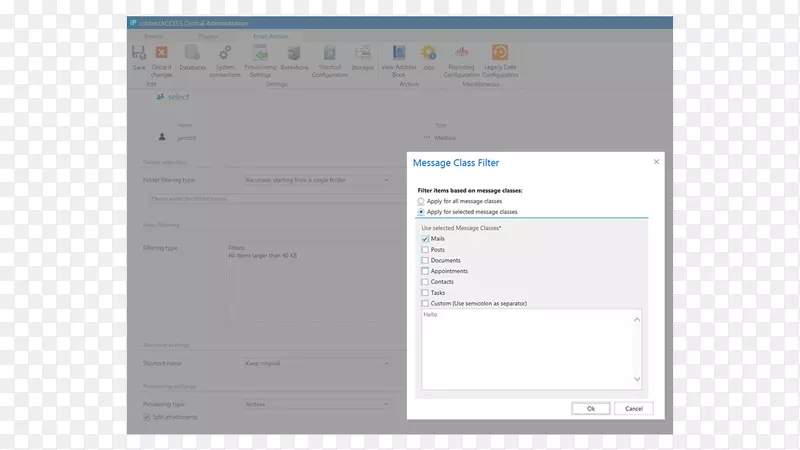Click the folder name input field
Screen dimensions: 800x450
(278, 198)
